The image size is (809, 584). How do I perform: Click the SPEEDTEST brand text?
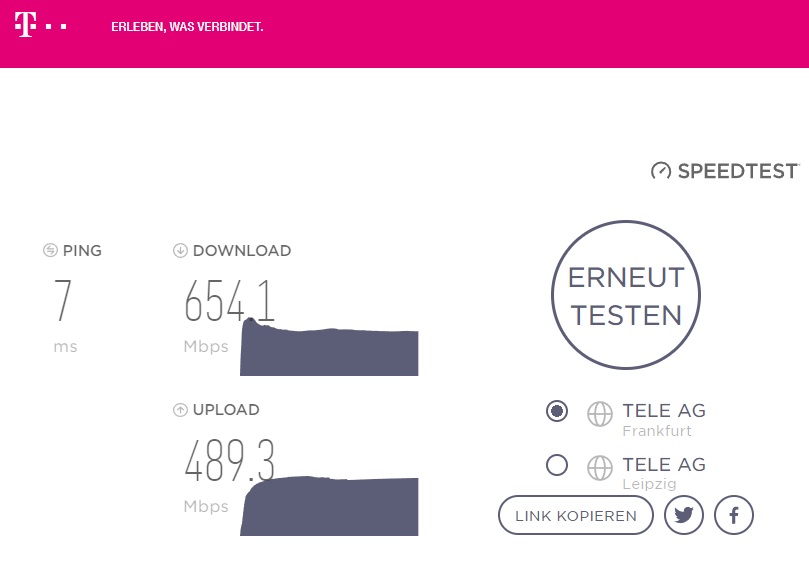738,171
